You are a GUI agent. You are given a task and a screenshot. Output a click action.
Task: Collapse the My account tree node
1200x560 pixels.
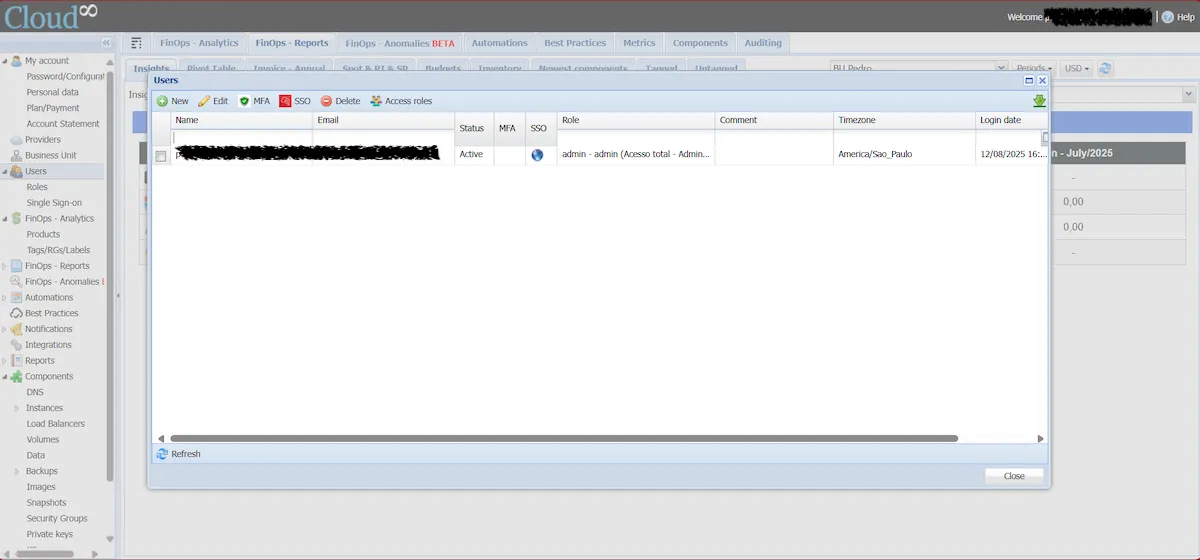pos(4,61)
